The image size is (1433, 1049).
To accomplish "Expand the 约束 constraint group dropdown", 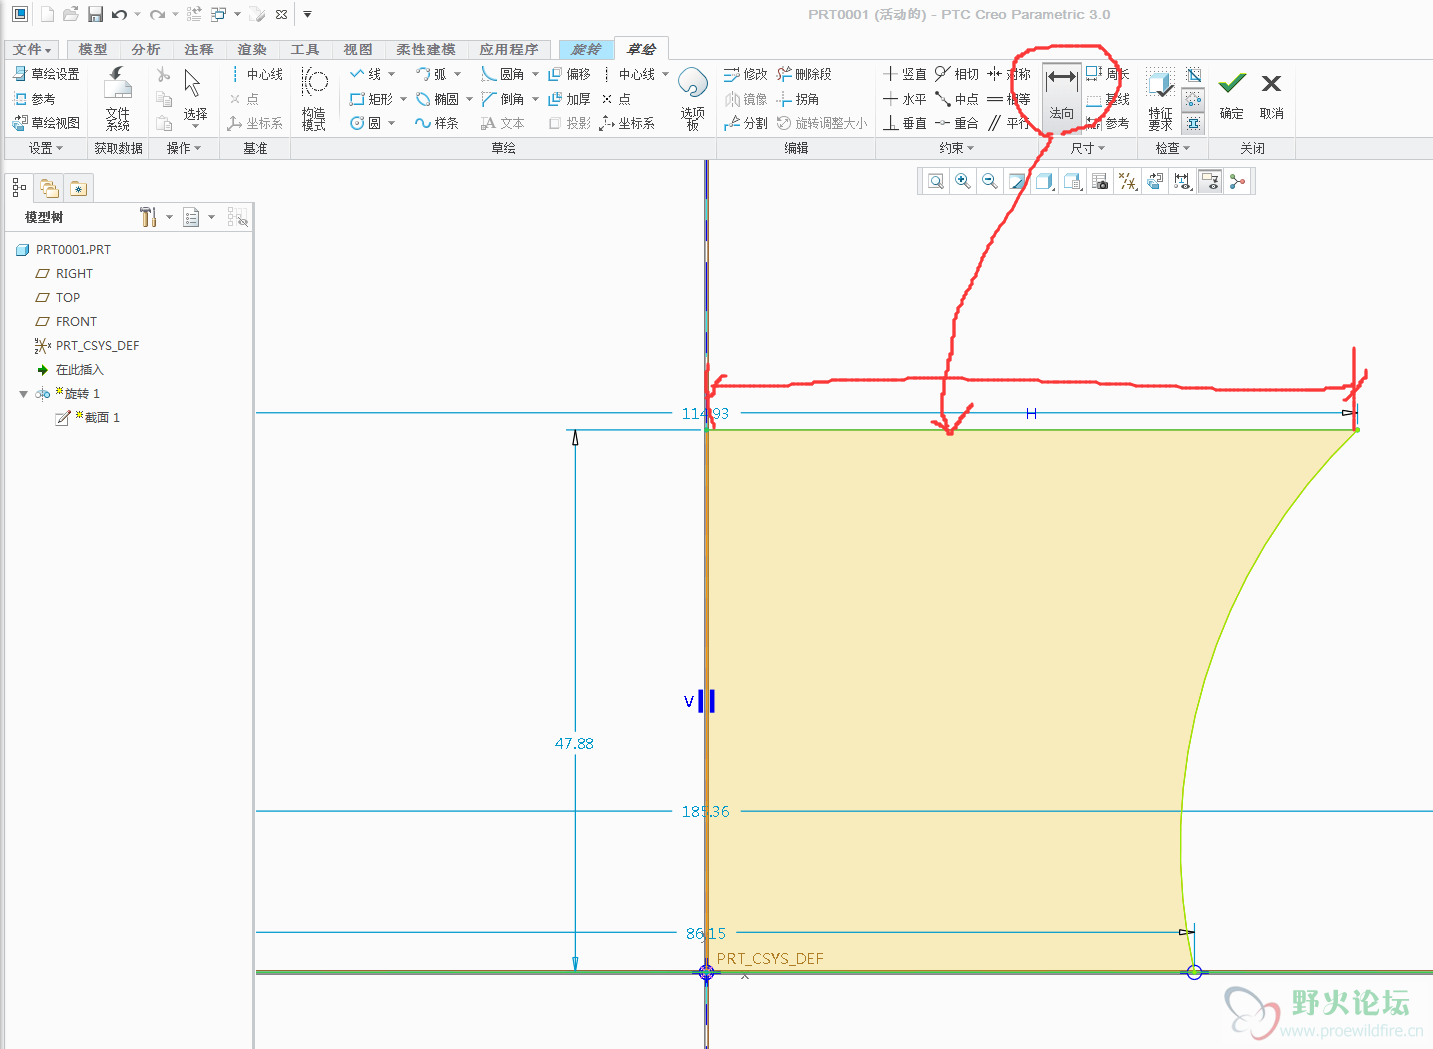I will (x=956, y=148).
